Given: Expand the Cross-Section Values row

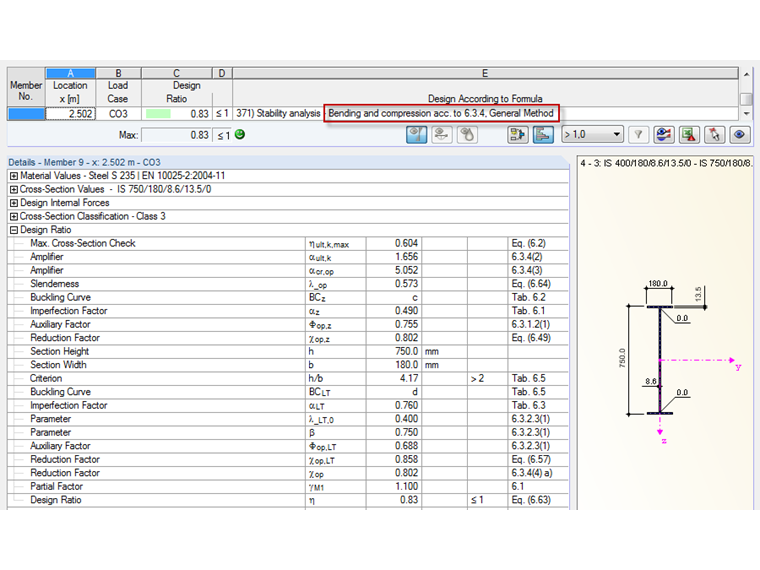Looking at the screenshot, I should (x=14, y=190).
